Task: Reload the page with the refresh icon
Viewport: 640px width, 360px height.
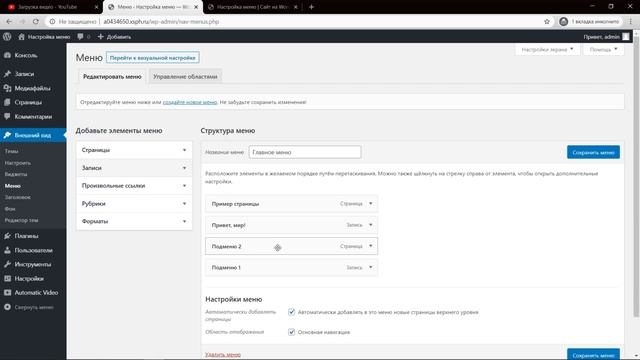Action: 36,22
